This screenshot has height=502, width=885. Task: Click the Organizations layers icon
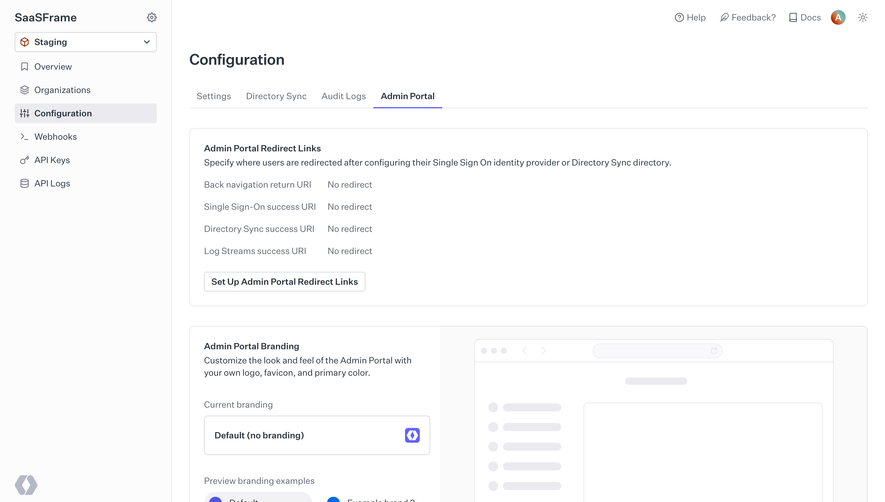(24, 90)
